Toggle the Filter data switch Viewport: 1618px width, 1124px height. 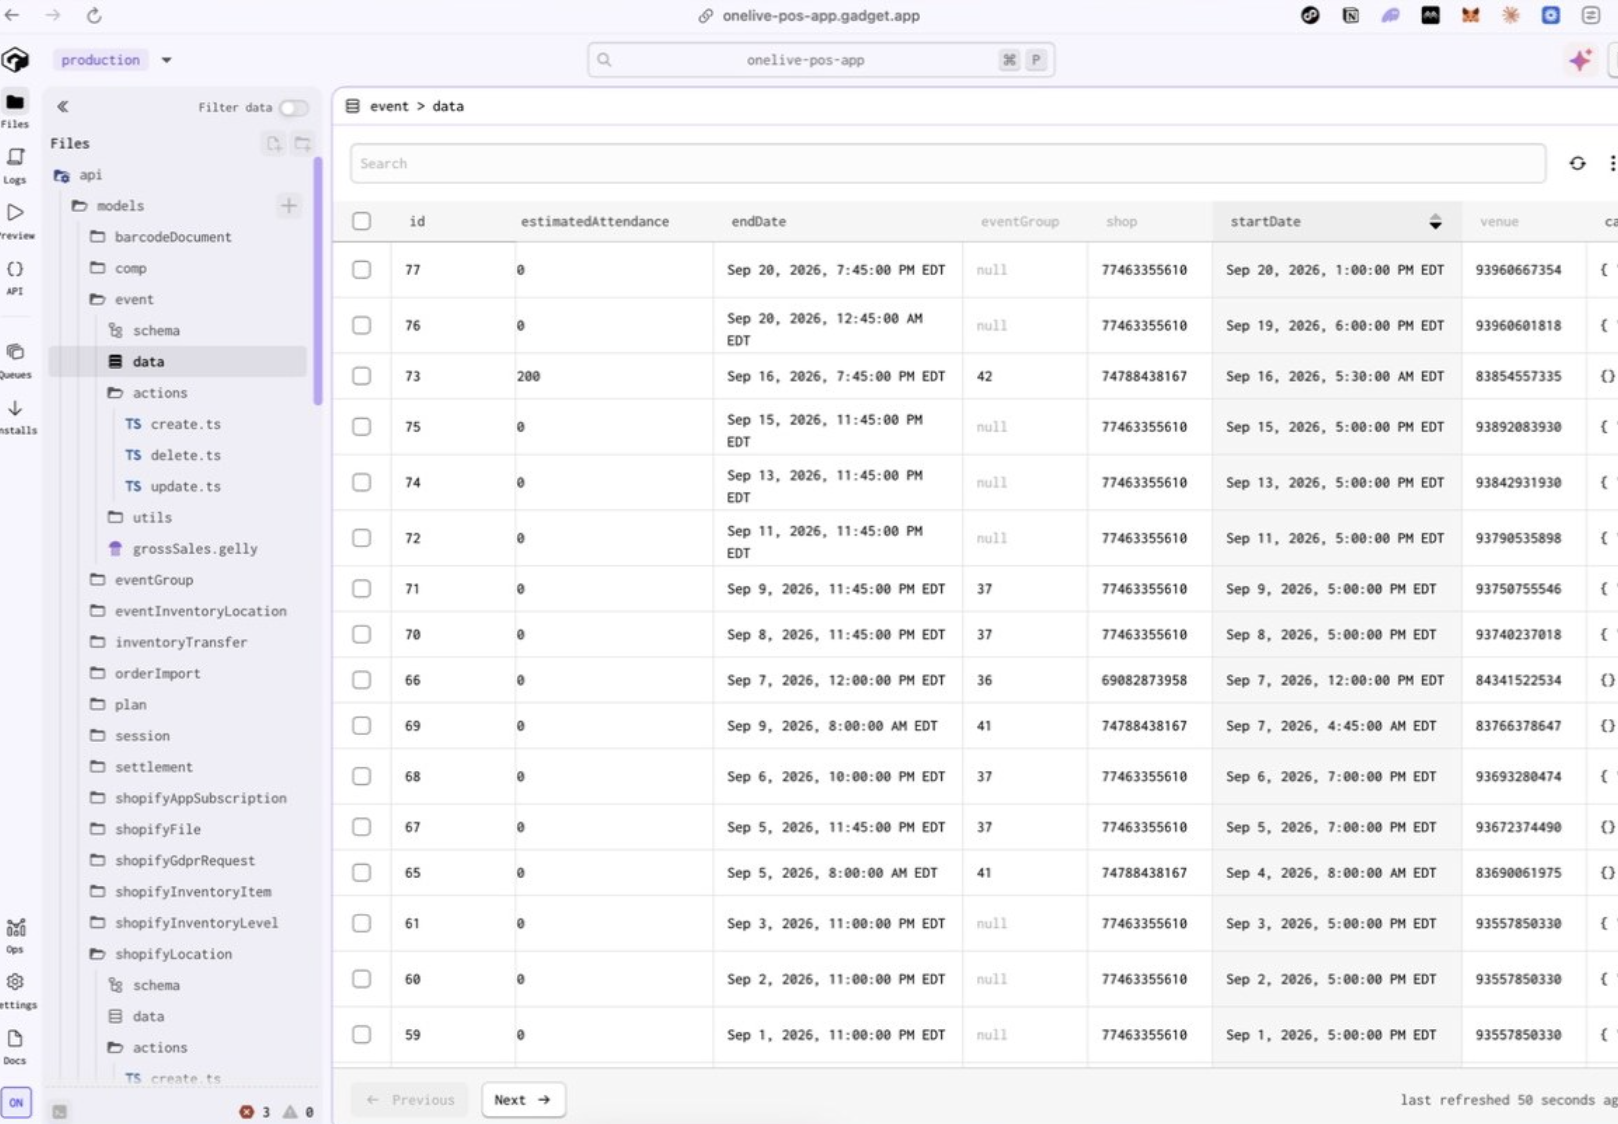(293, 107)
